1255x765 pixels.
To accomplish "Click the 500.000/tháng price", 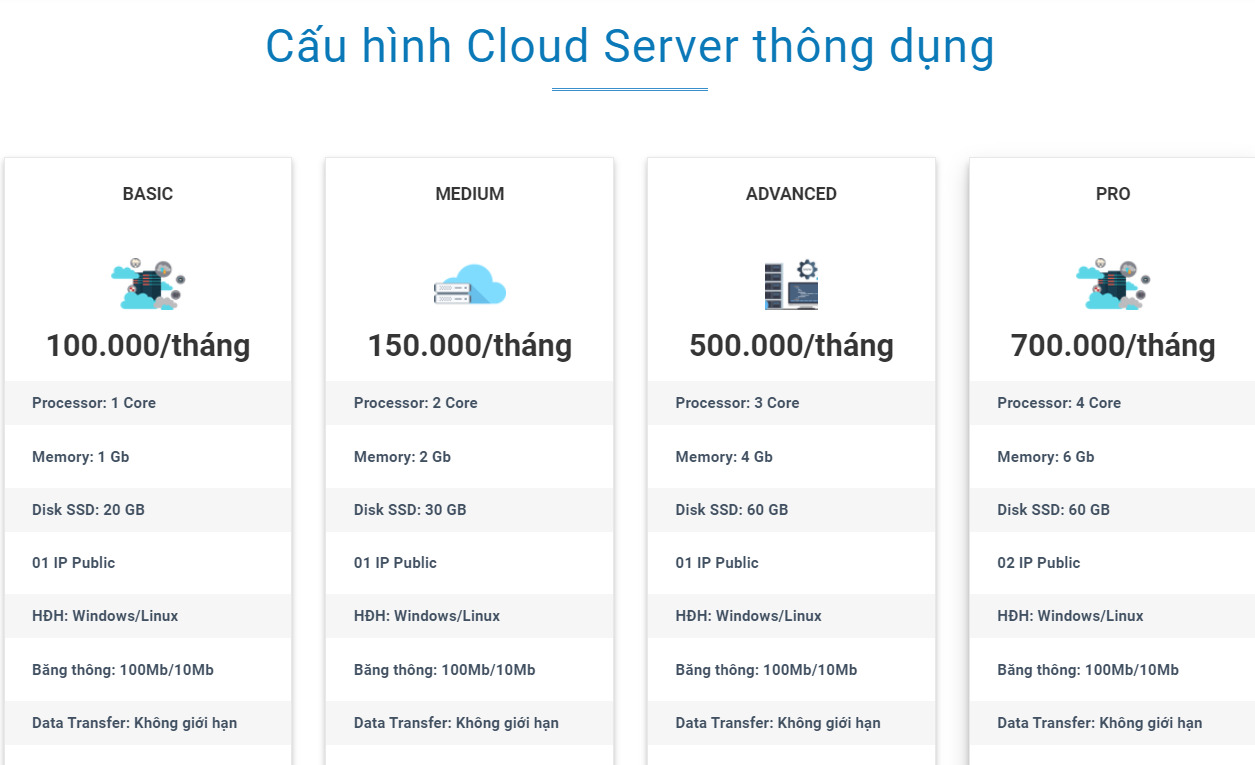I will [791, 346].
